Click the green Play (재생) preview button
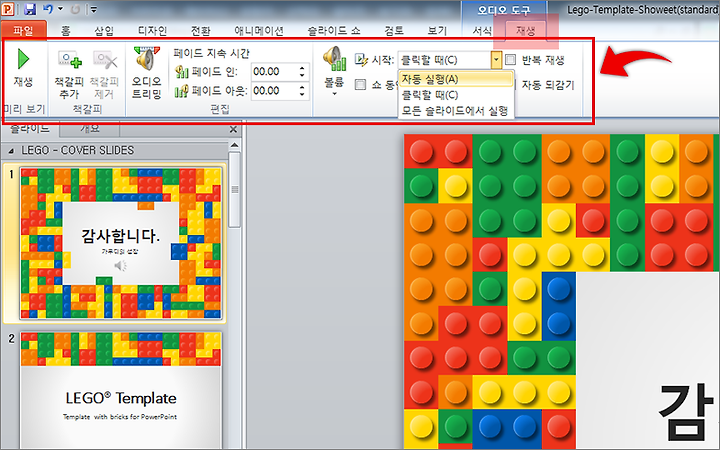The image size is (720, 450). click(23, 68)
